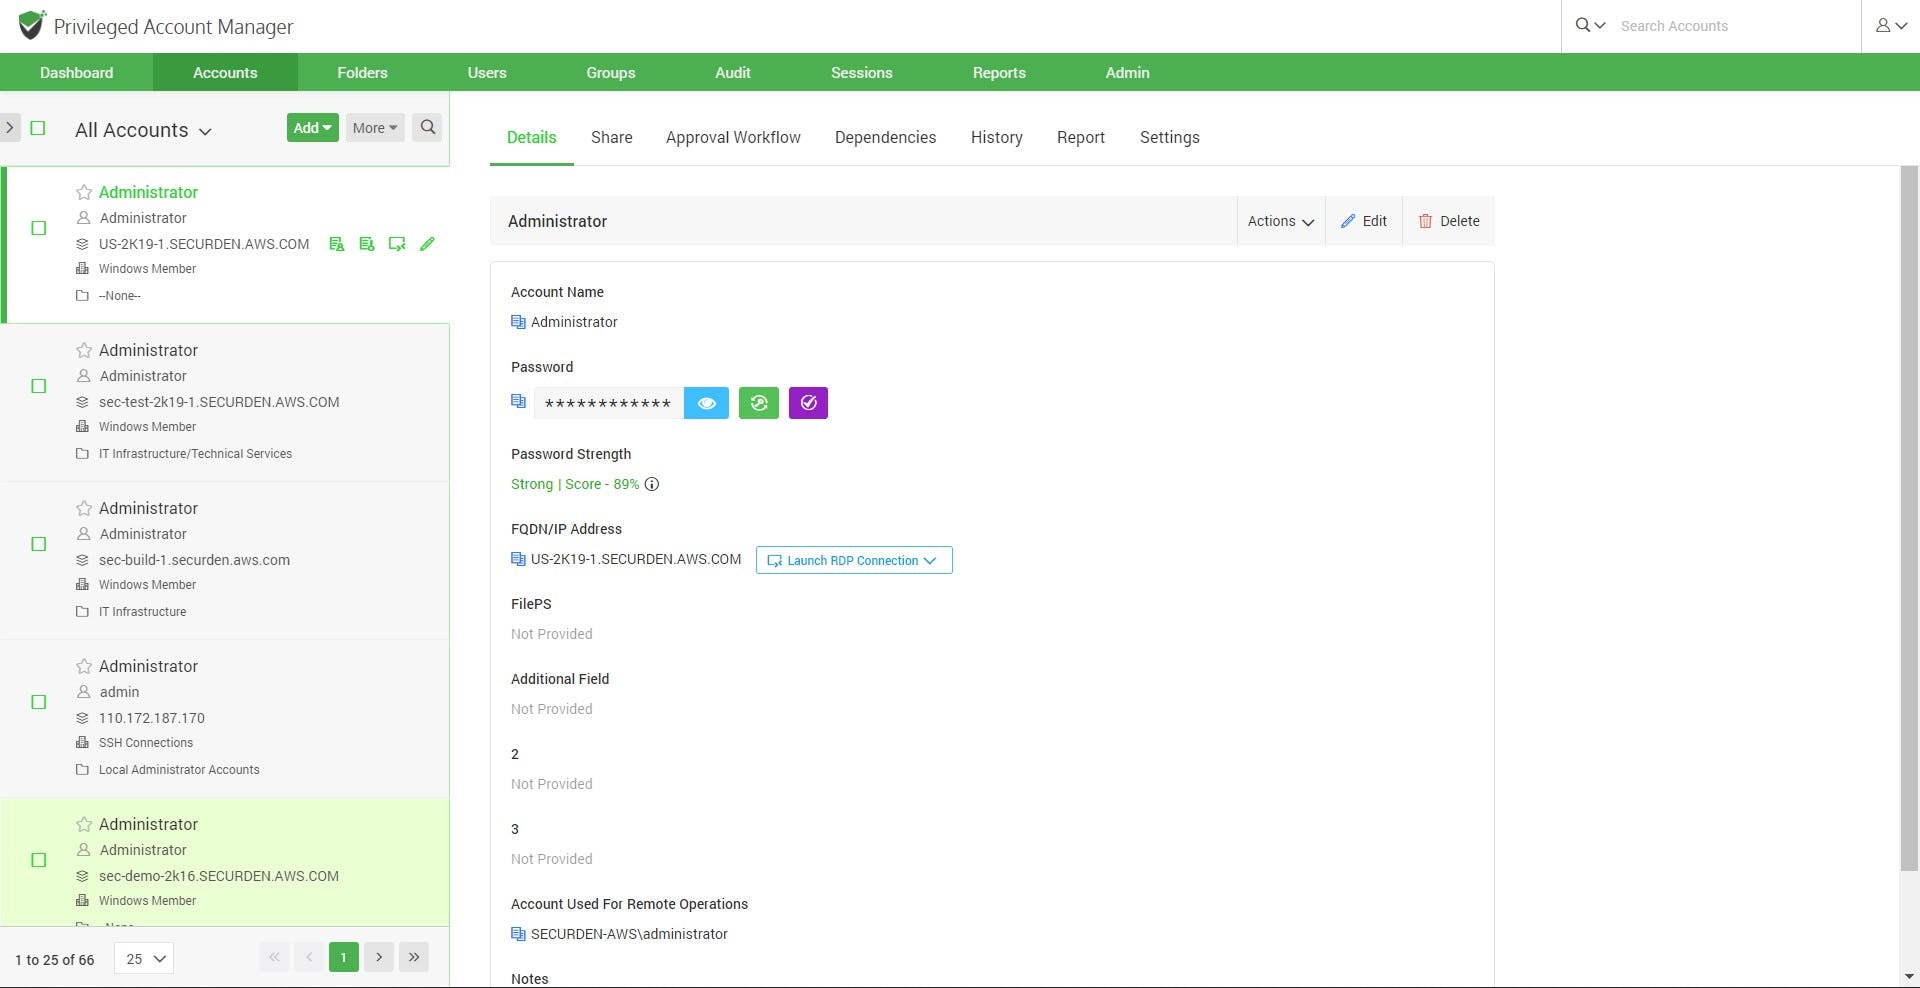Screen dimensions: 1920x988
Task: Mark sec-test-2k19-1 account as favorite
Action: [x=84, y=350]
